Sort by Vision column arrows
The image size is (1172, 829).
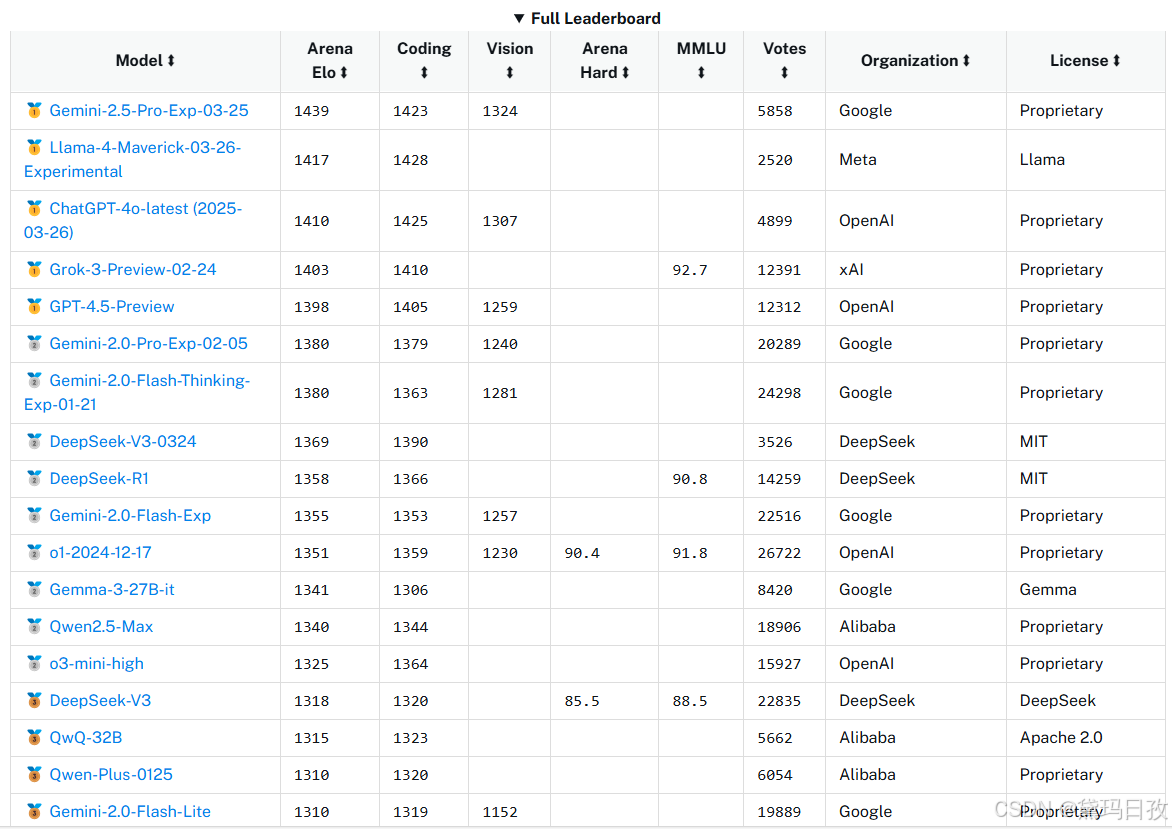coord(510,73)
